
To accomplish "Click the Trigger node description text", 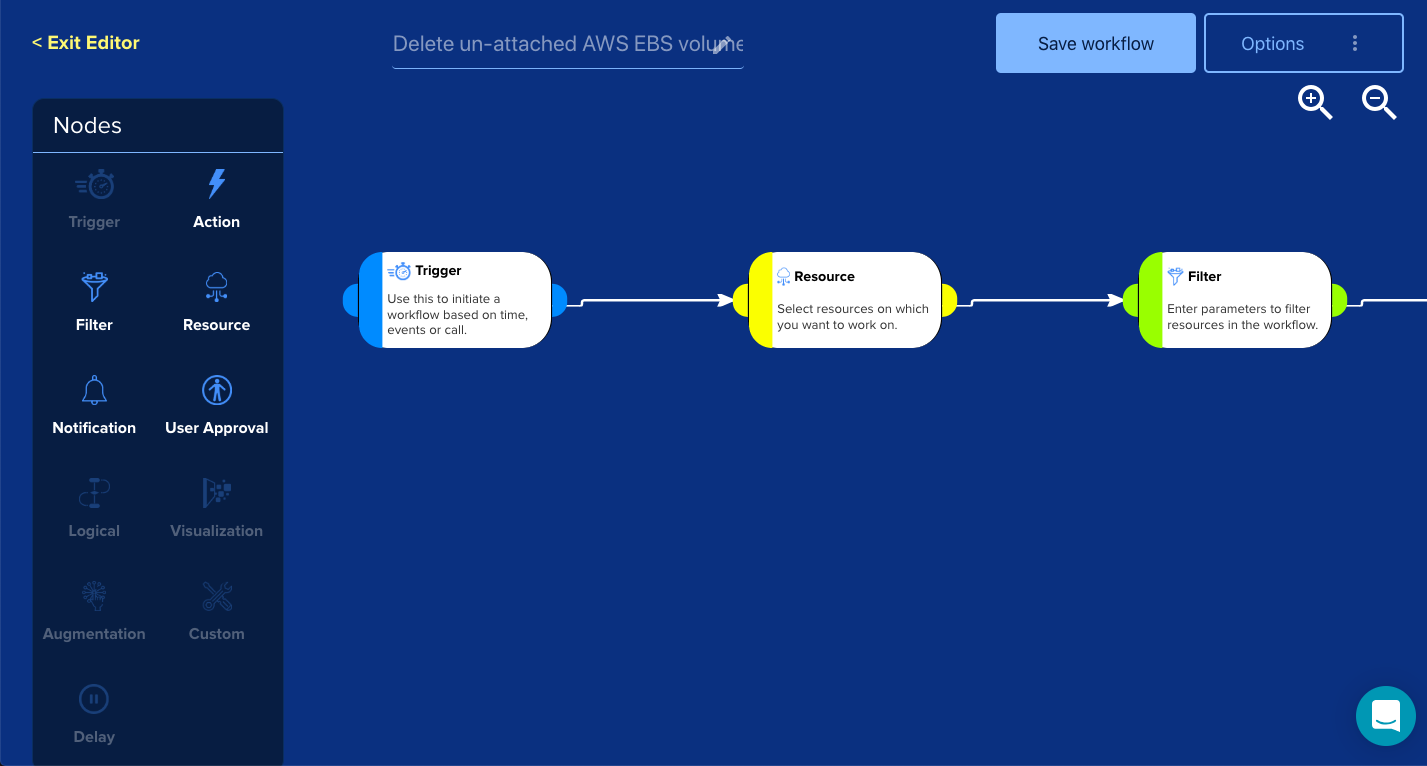I will point(457,314).
